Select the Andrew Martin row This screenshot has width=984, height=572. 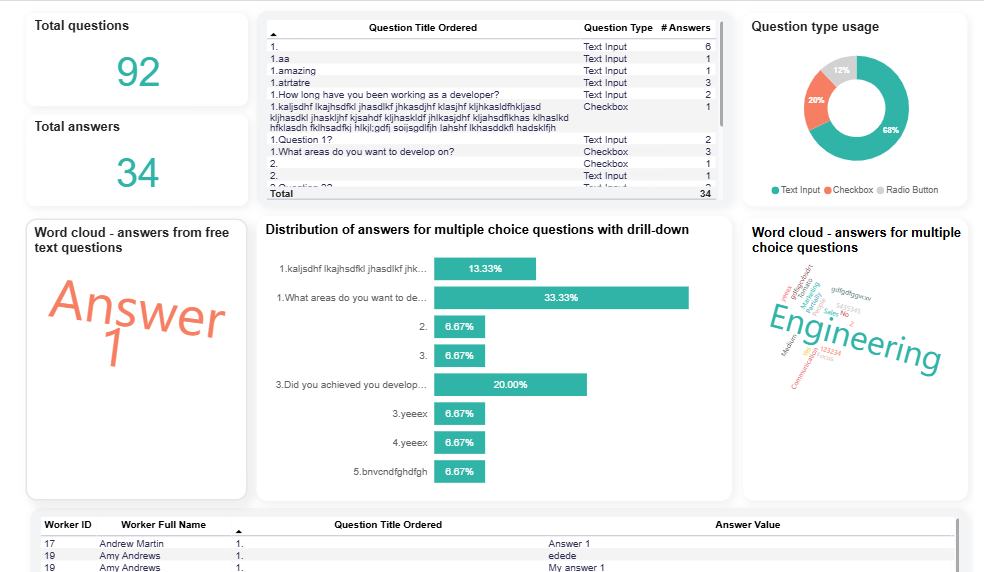pyautogui.click(x=131, y=544)
